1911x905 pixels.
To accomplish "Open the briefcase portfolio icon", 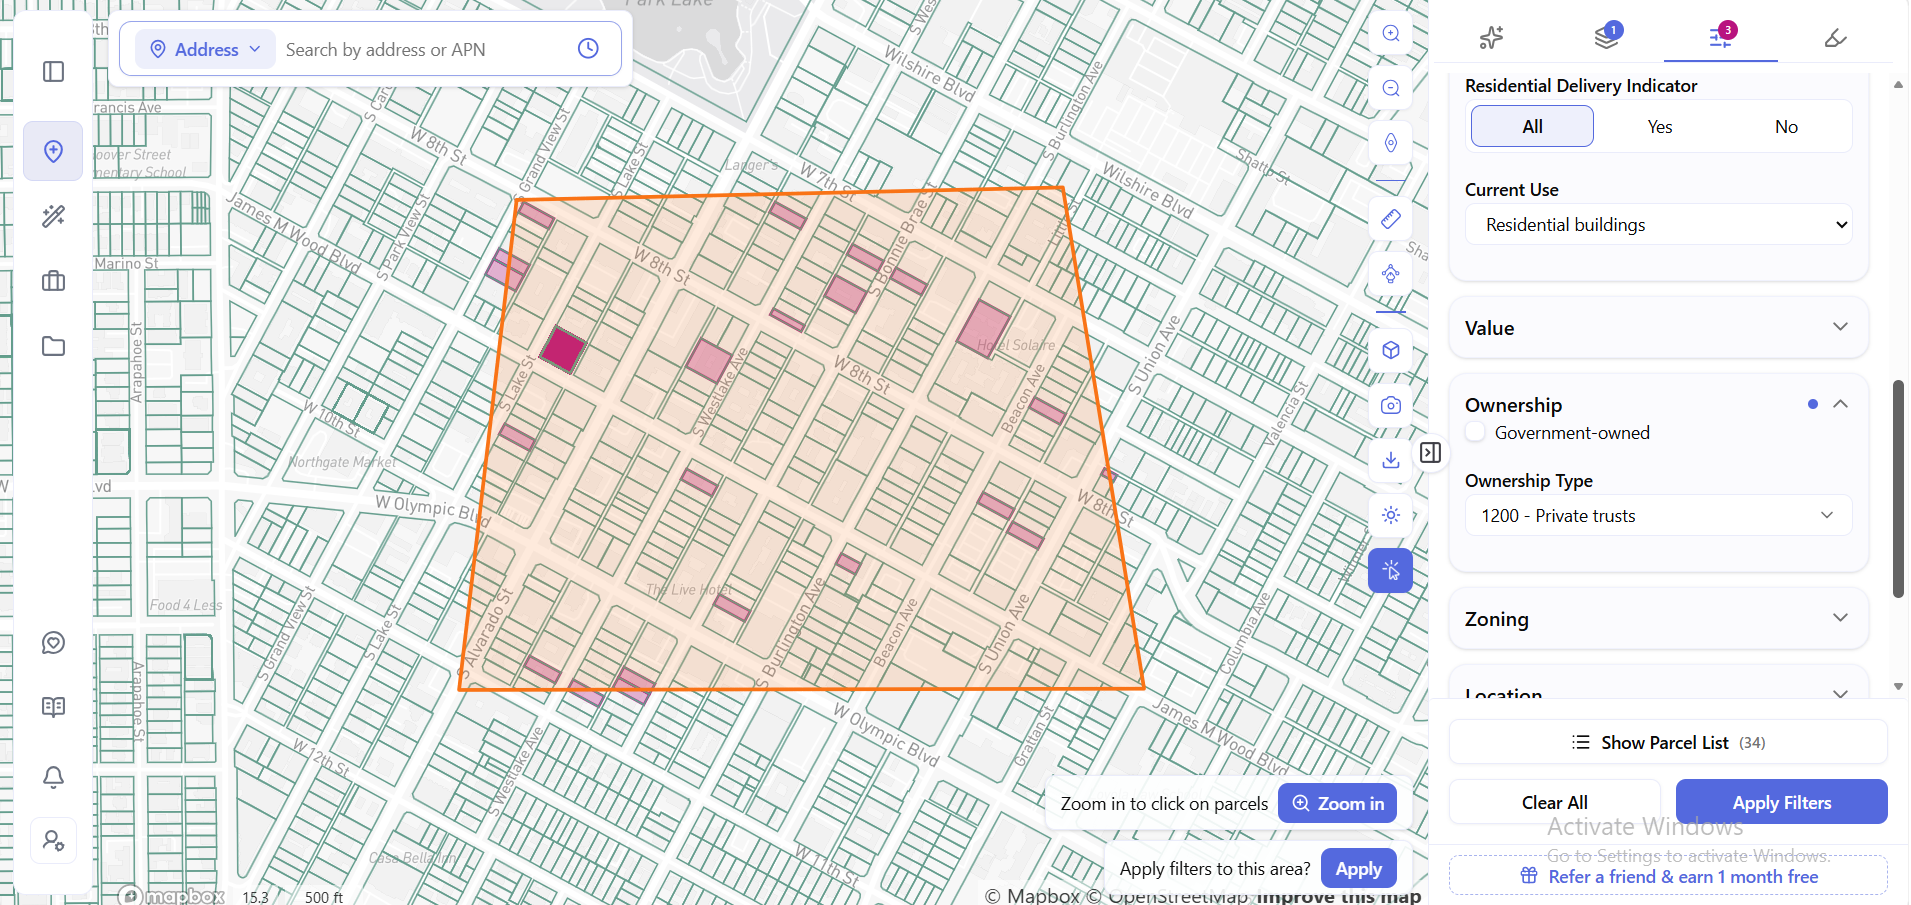I will (x=54, y=281).
